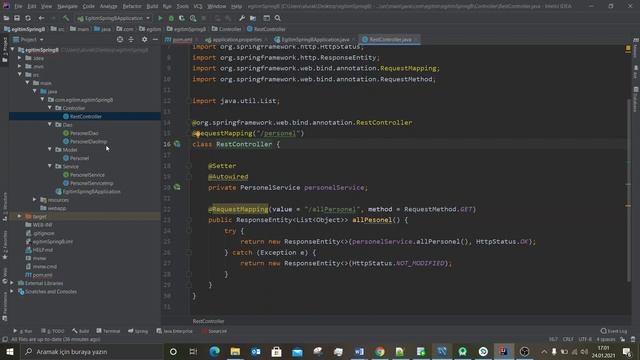640x360 pixels.
Task: Open the Build tool window
Action: point(81,331)
